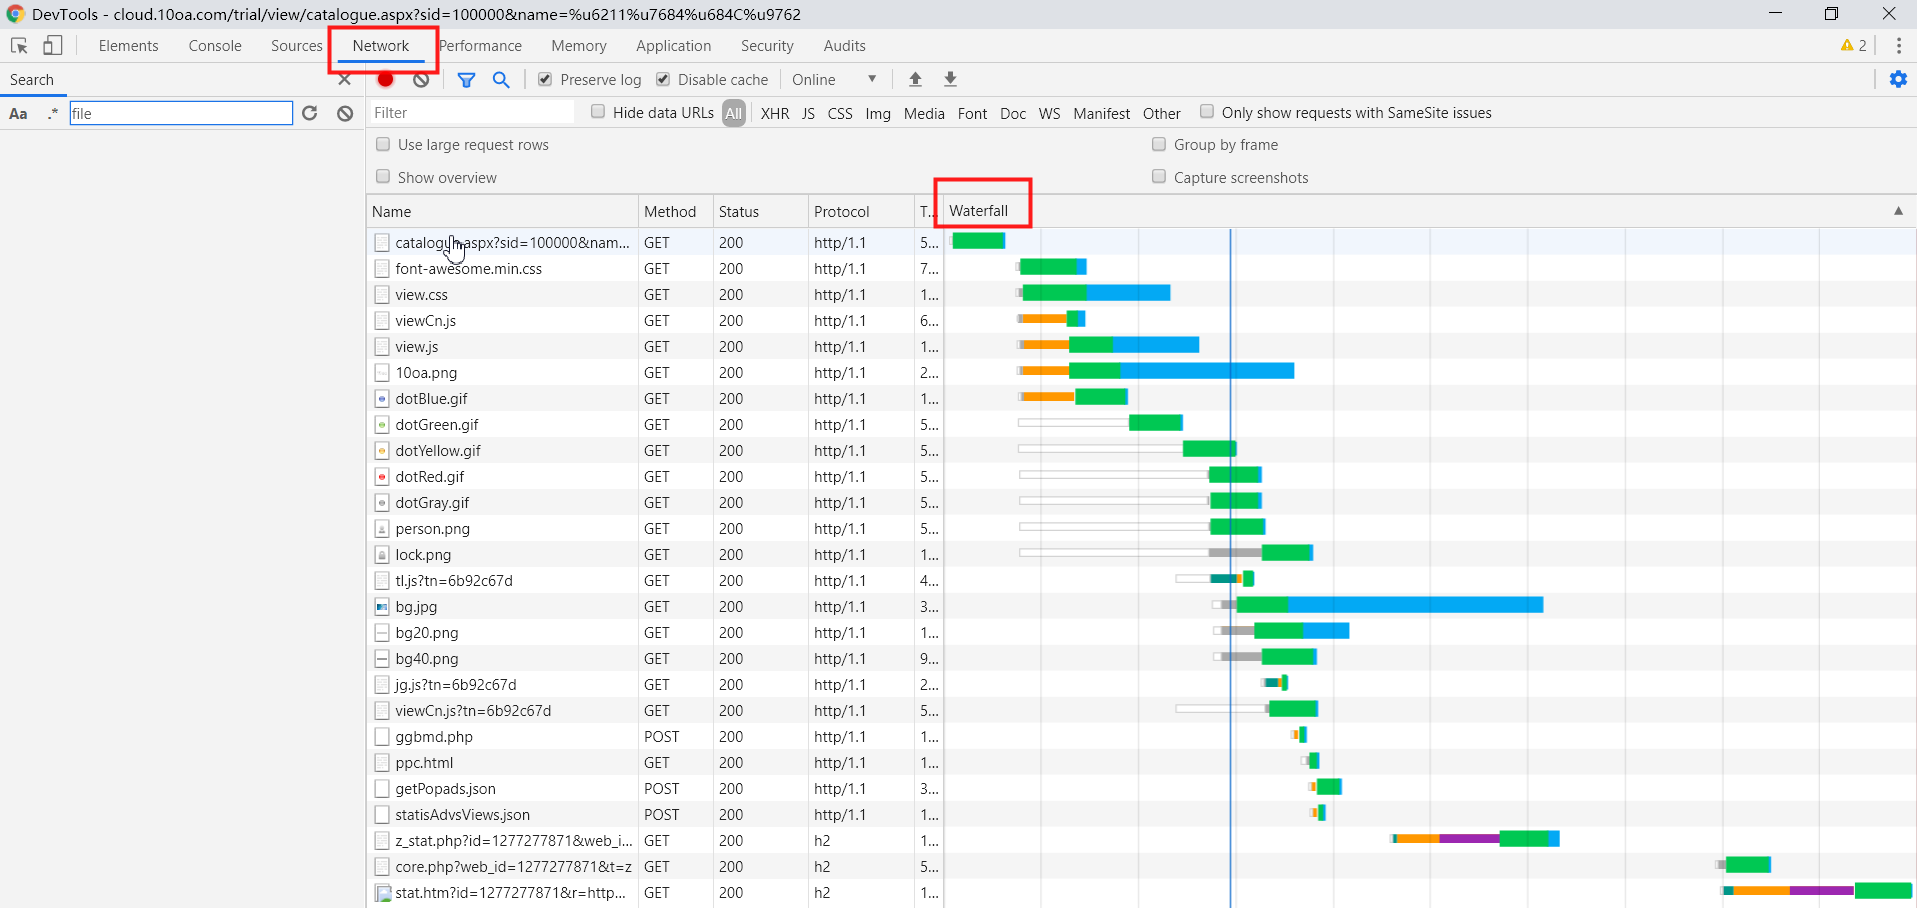This screenshot has height=908, width=1917.
Task: Export HAR file download arrow icon
Action: tap(951, 79)
